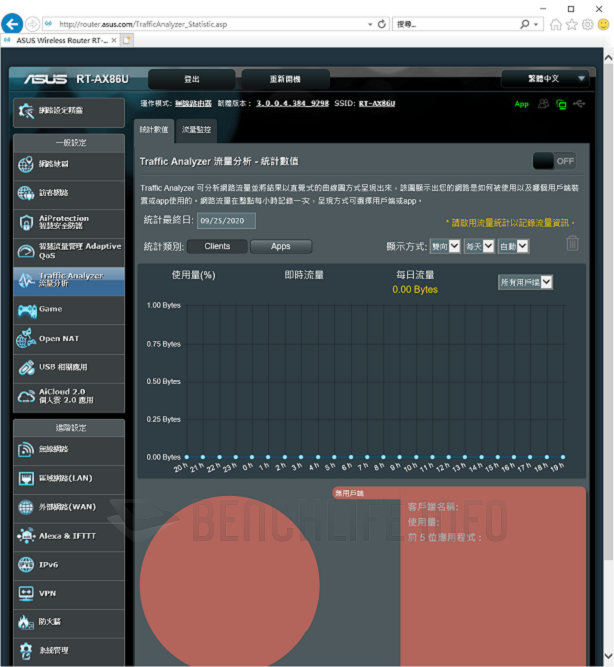Open AiProtection shield icon
The height and width of the screenshot is (667, 614).
(26, 222)
